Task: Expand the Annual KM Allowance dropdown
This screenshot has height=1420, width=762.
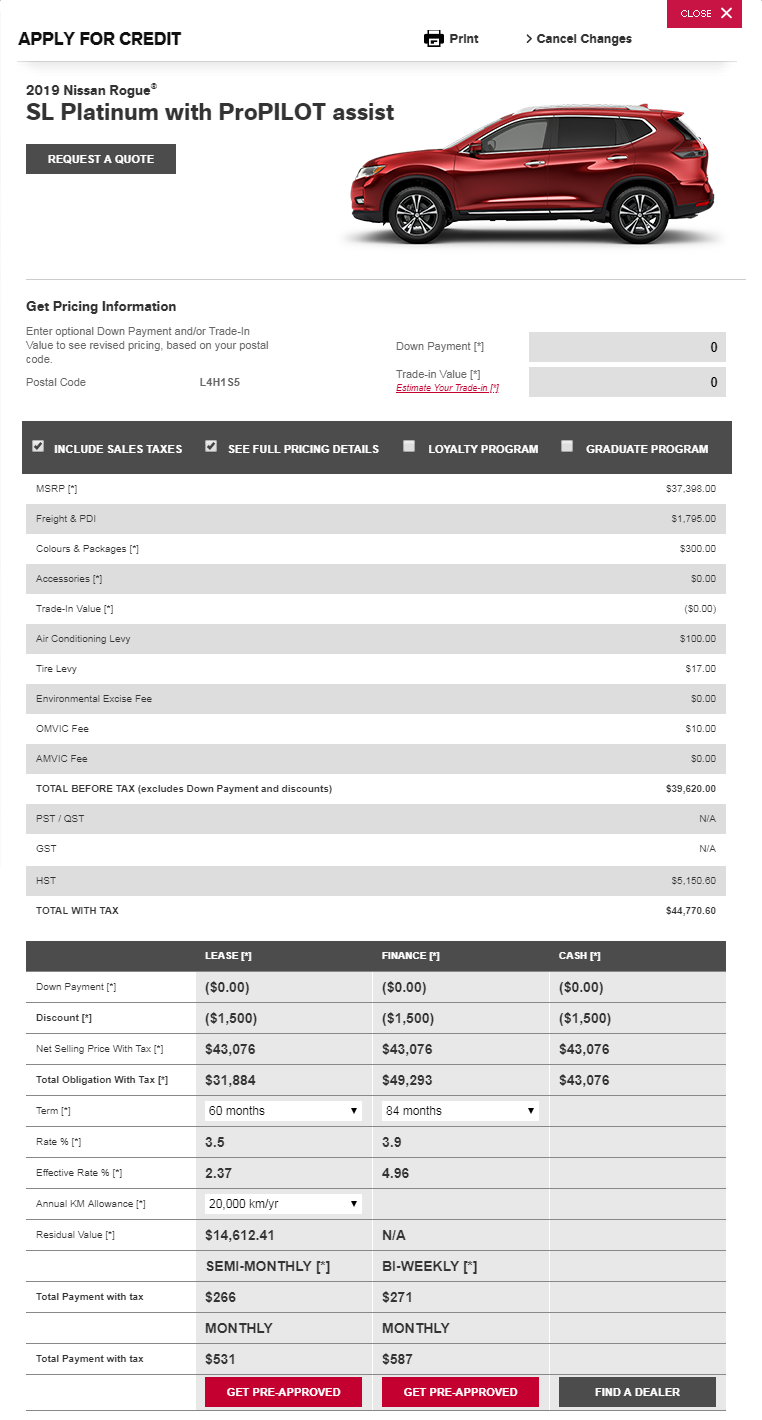Action: (283, 1204)
